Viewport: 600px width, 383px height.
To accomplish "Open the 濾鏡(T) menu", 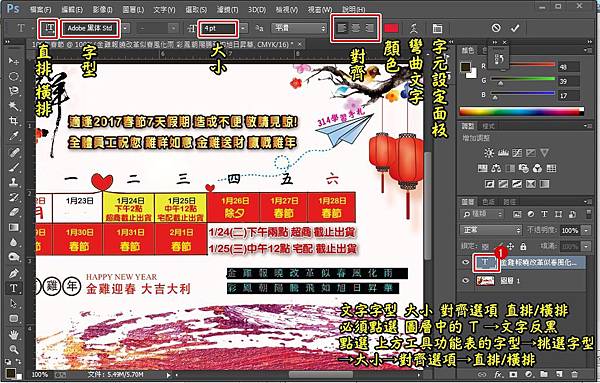I will 227,9.
